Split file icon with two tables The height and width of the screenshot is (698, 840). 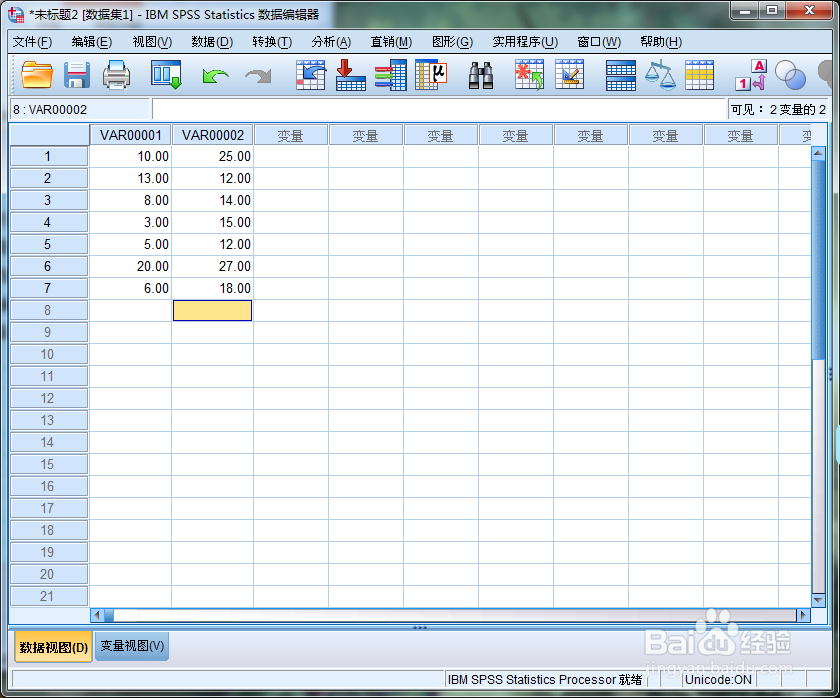click(620, 75)
